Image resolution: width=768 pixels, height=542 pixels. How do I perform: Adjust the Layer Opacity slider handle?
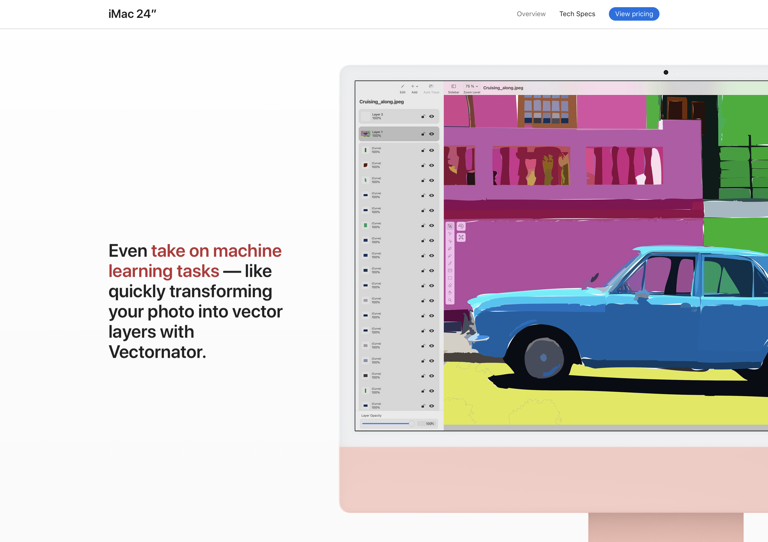(x=411, y=424)
